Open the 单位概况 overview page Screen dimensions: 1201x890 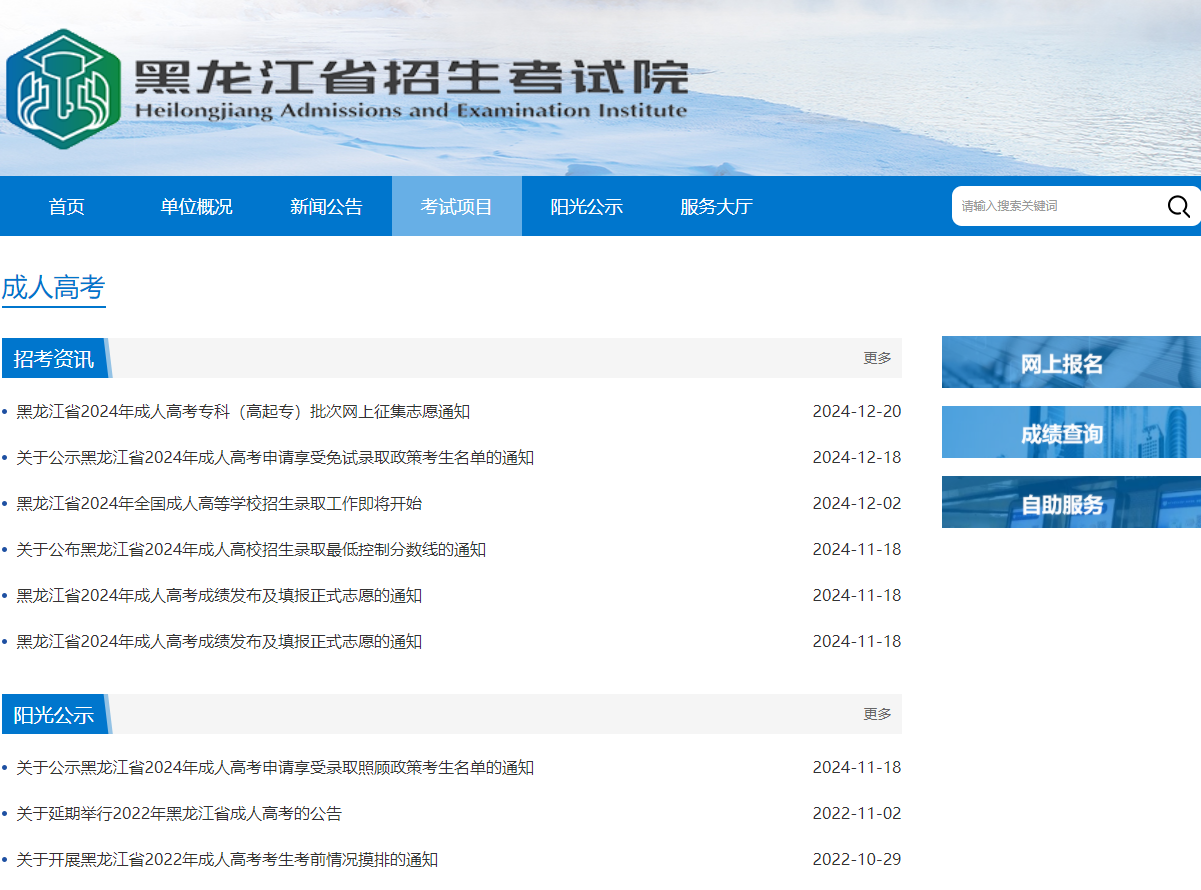coord(196,206)
